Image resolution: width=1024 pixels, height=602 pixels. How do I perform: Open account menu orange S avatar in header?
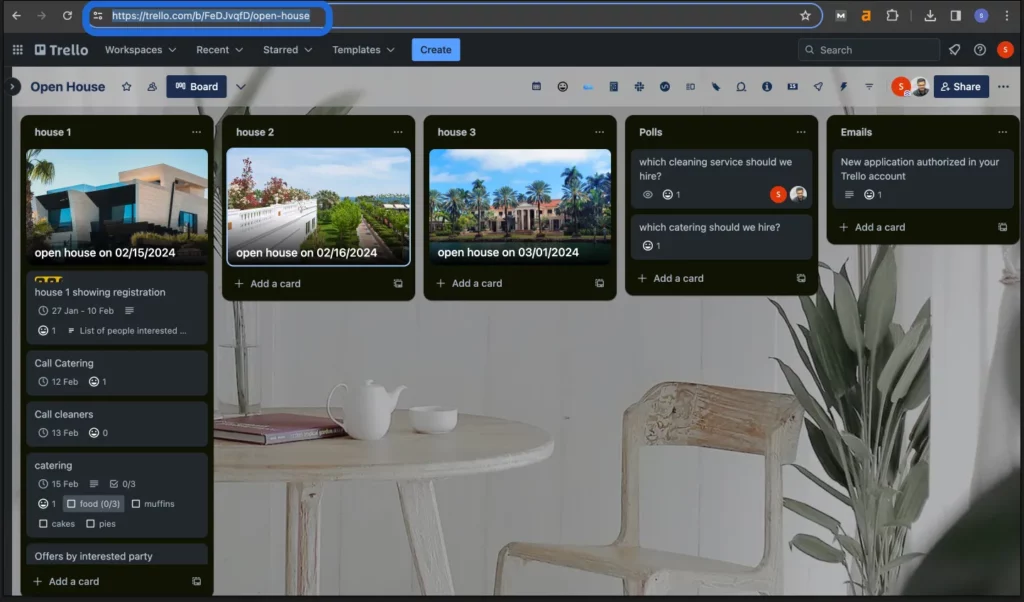pyautogui.click(x=1005, y=50)
